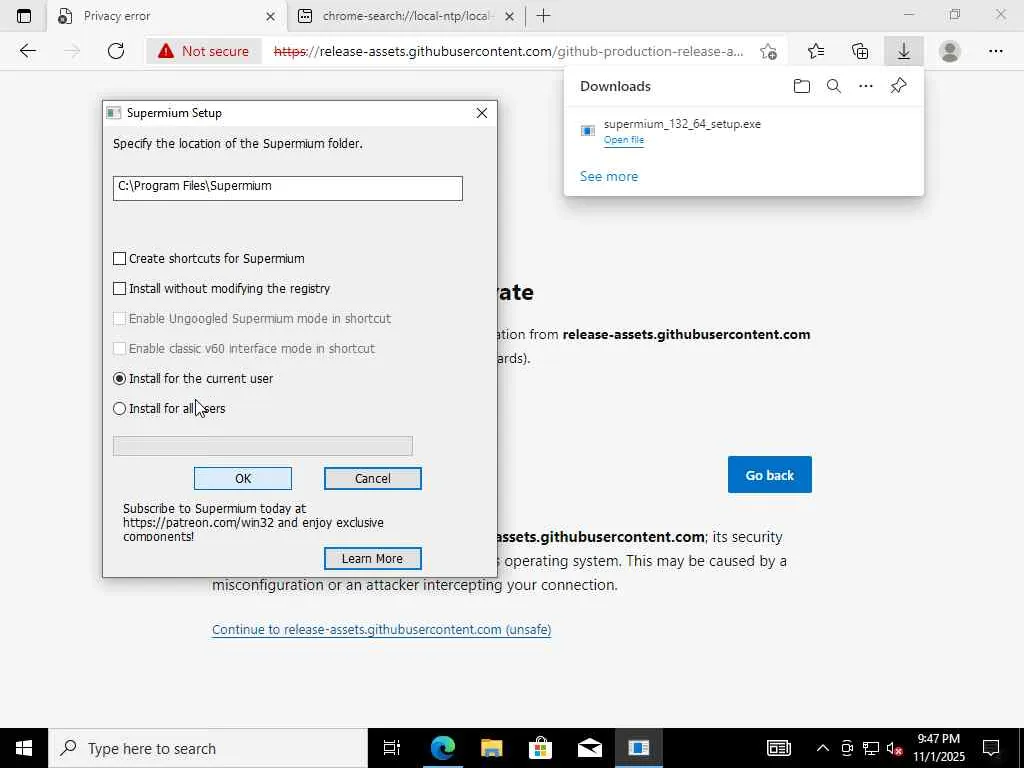Open the tab actions menu icon
1024x768 pixels.
point(24,16)
